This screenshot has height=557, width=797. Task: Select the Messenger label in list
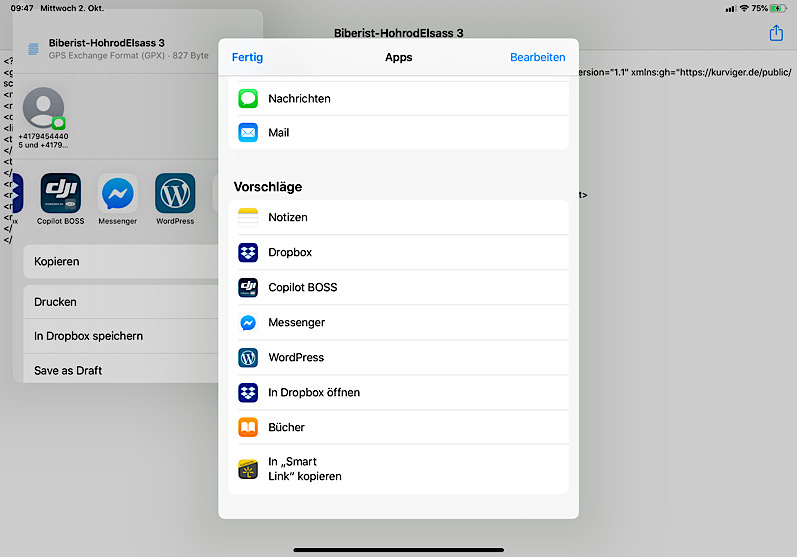pos(296,322)
